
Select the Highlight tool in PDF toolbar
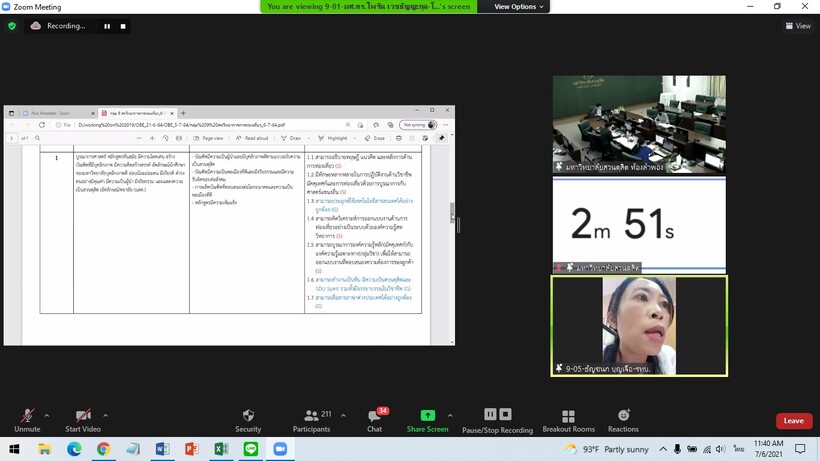335,138
